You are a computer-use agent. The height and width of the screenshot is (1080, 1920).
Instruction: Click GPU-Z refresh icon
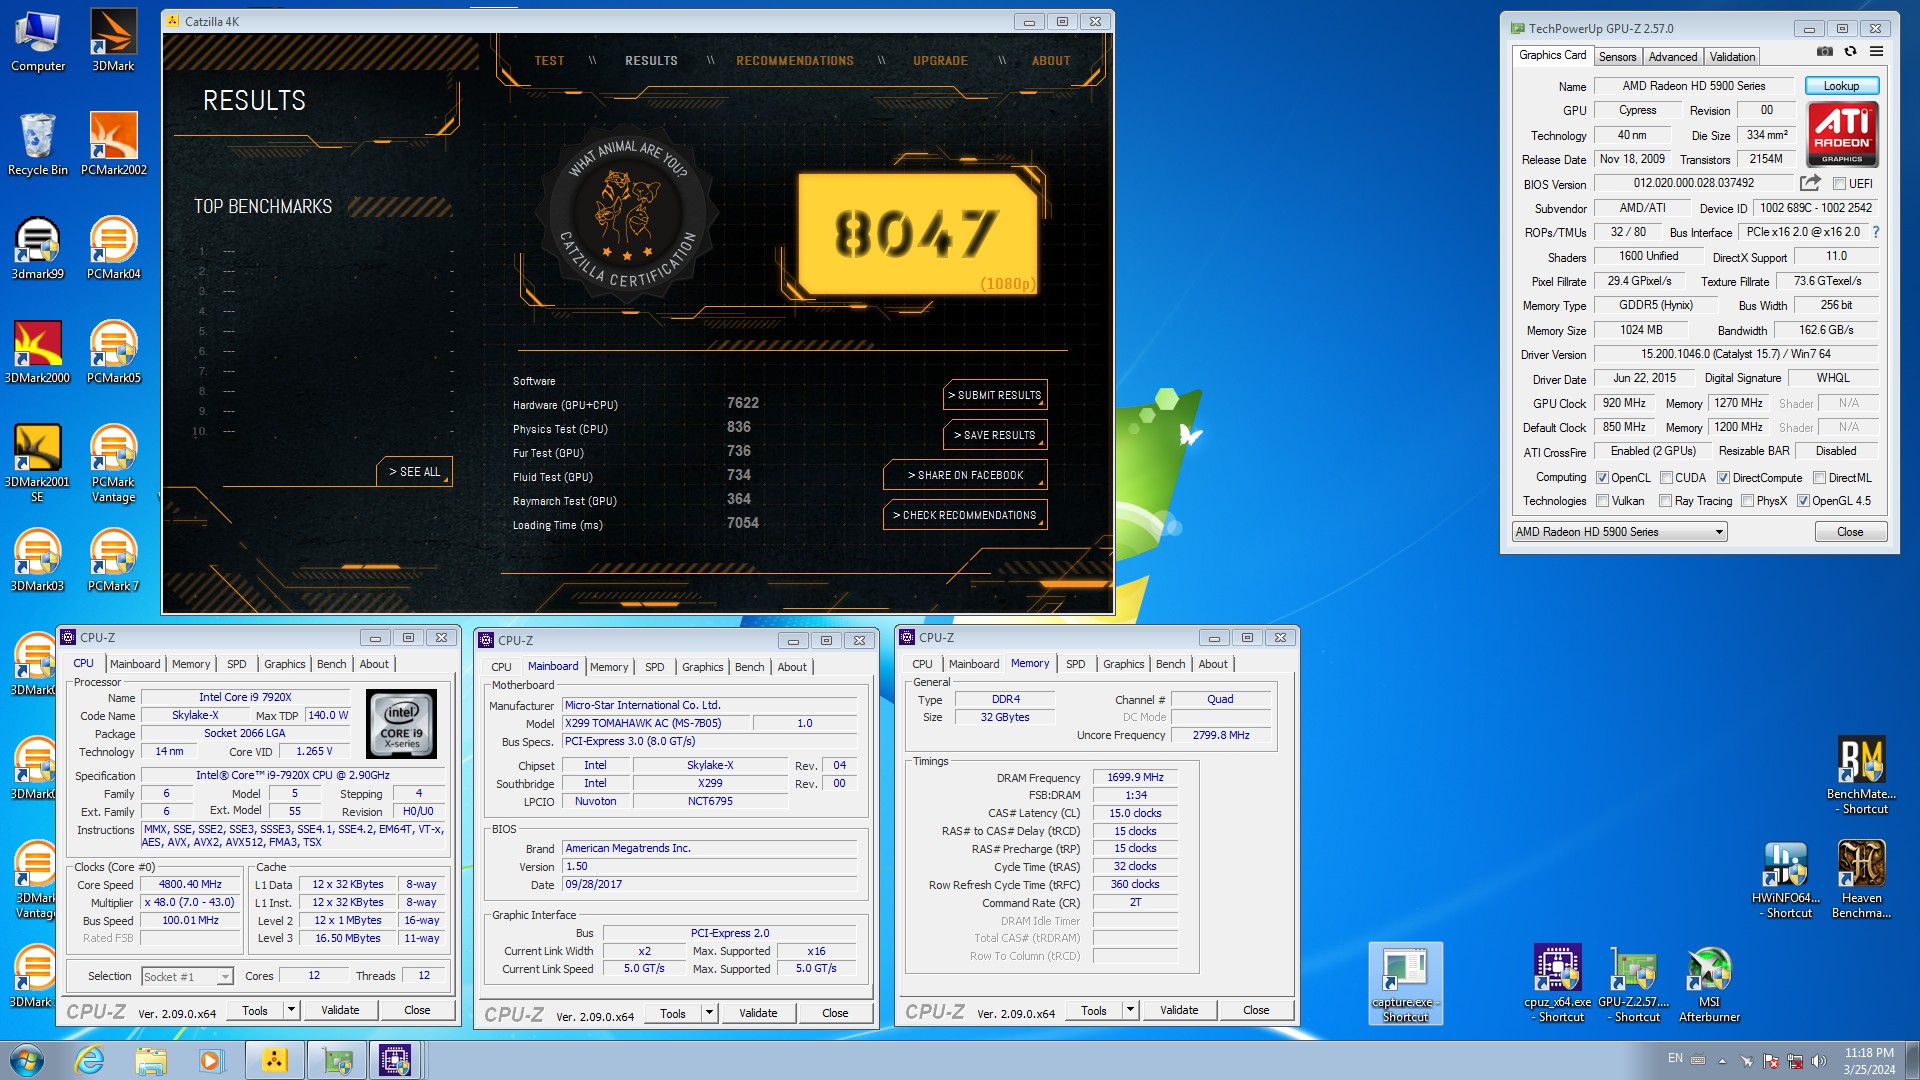1850,52
